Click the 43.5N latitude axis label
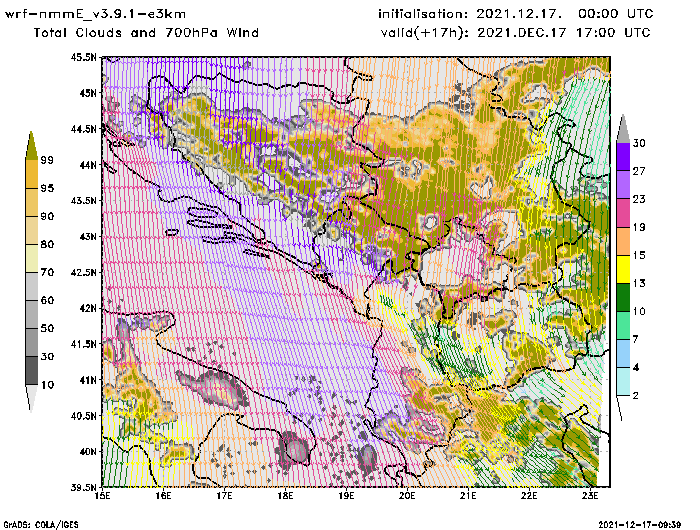 click(x=83, y=200)
